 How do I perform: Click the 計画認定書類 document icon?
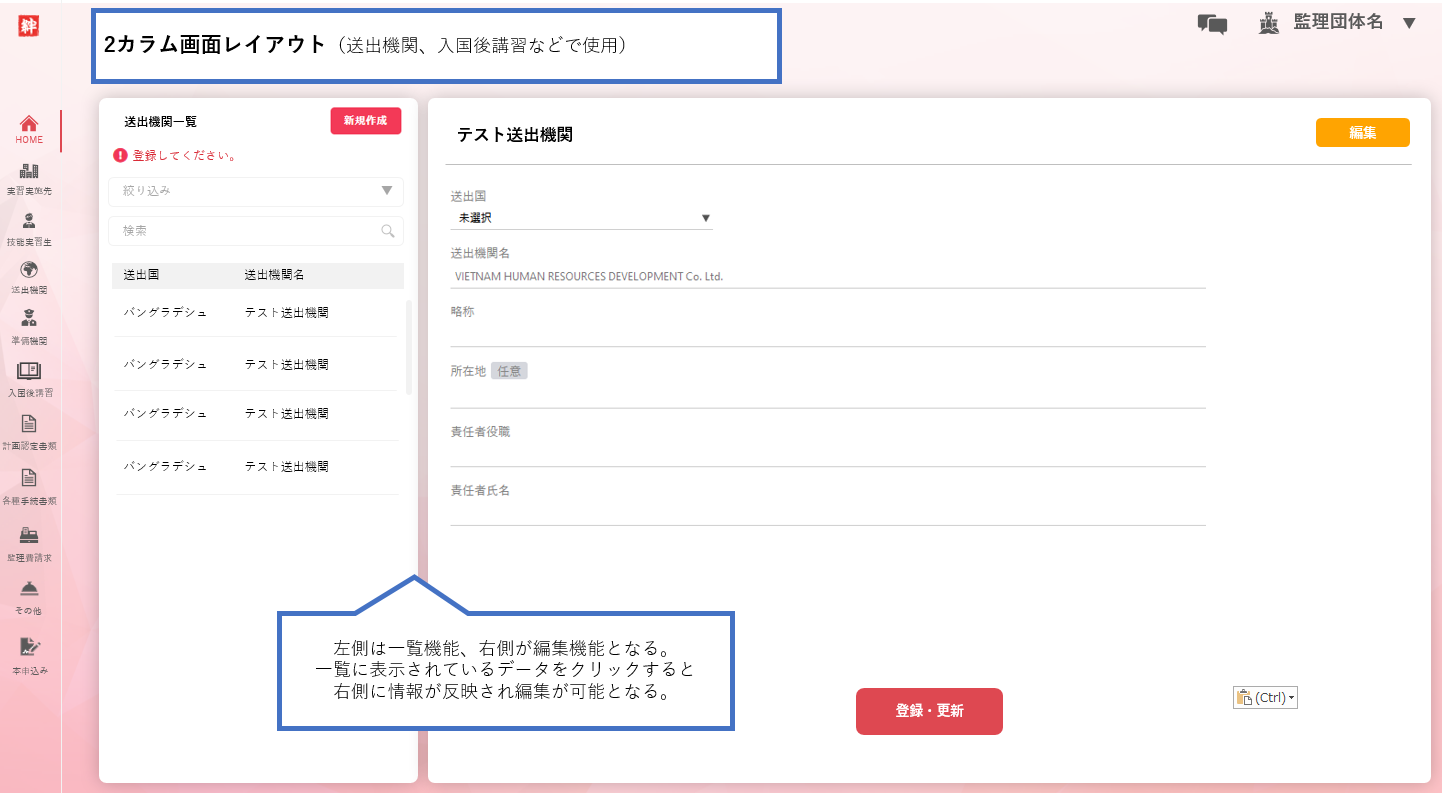tap(29, 424)
